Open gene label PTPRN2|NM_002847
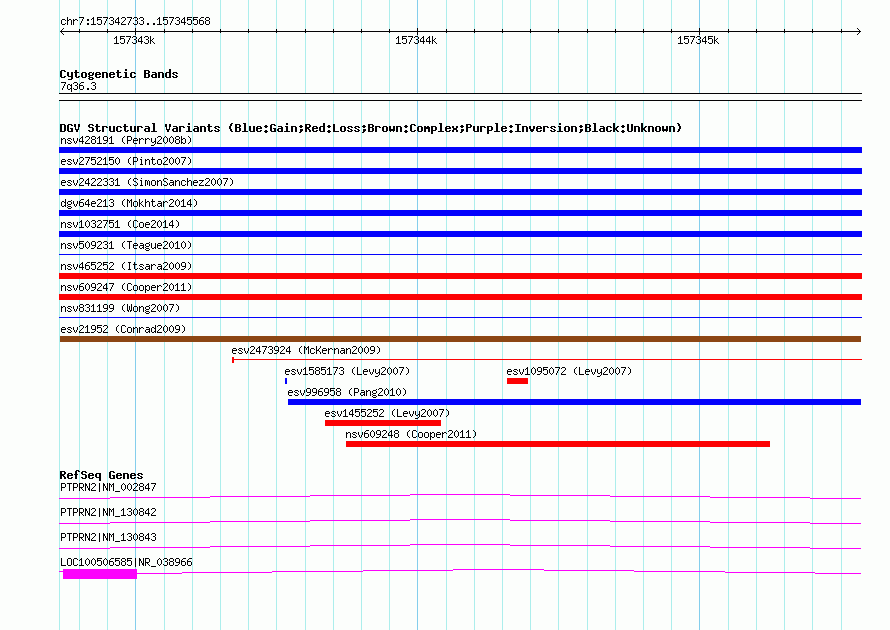This screenshot has width=890, height=630. [x=108, y=488]
